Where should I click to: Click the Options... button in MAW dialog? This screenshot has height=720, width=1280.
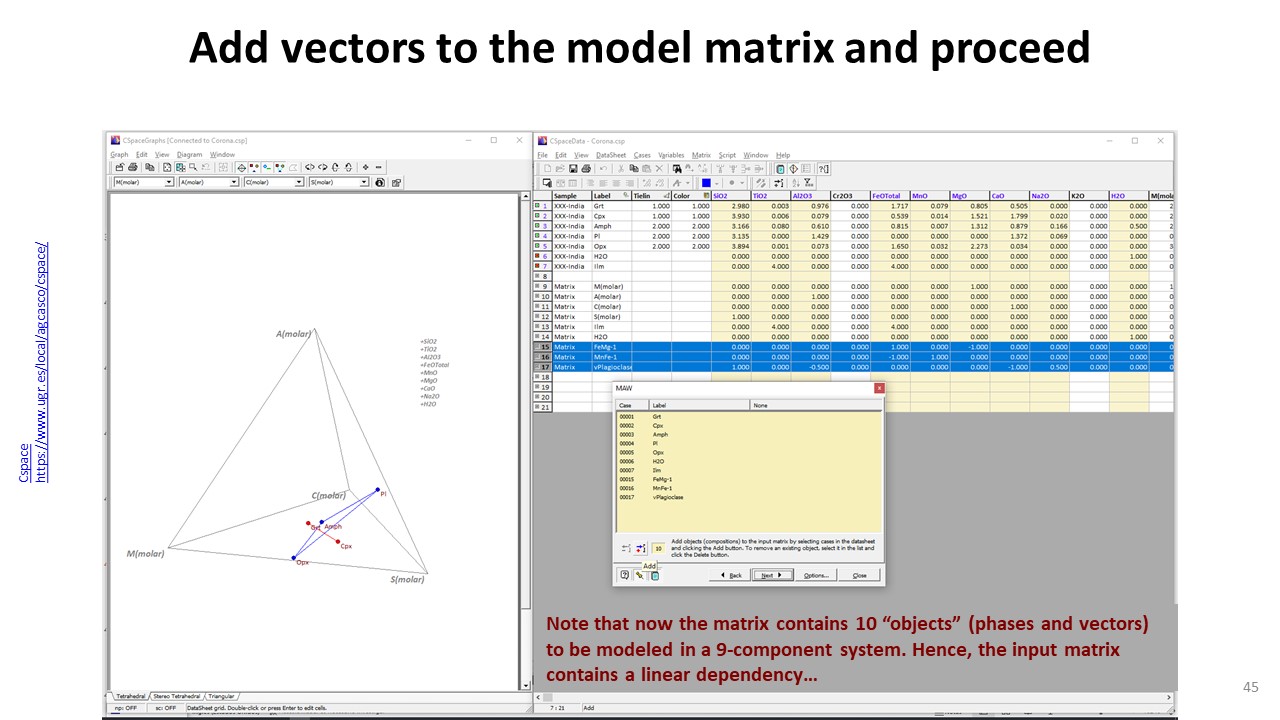[x=816, y=575]
